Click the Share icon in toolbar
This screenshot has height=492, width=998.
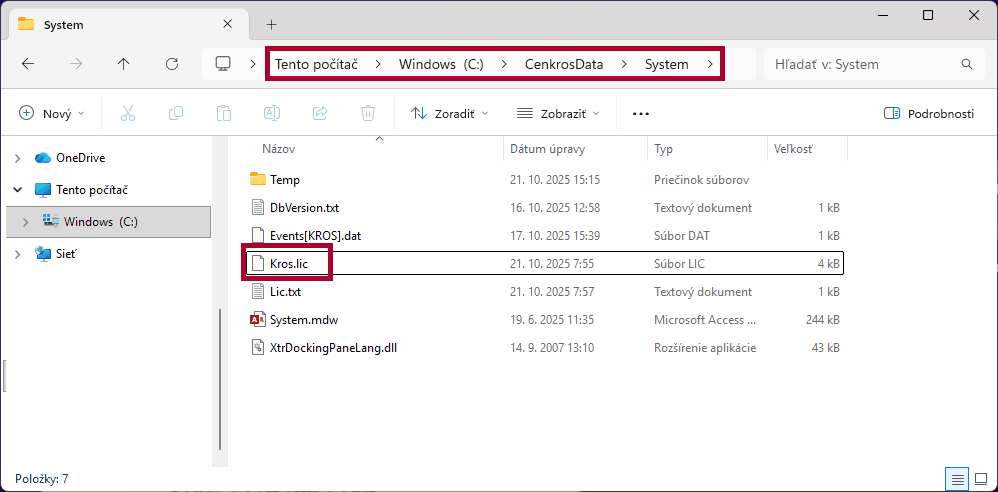tap(320, 113)
